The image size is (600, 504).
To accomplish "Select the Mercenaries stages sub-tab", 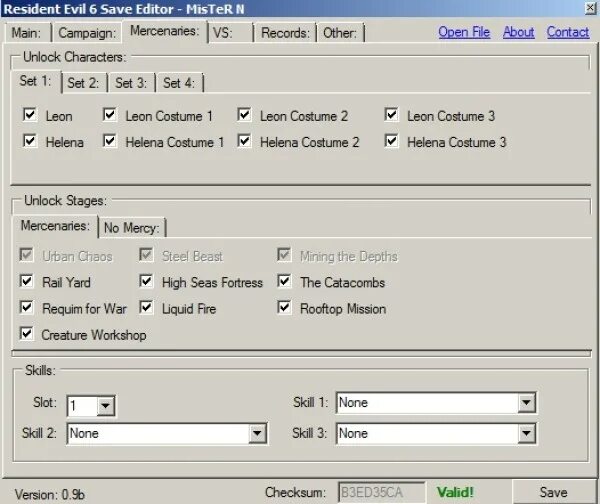I will pos(55,226).
